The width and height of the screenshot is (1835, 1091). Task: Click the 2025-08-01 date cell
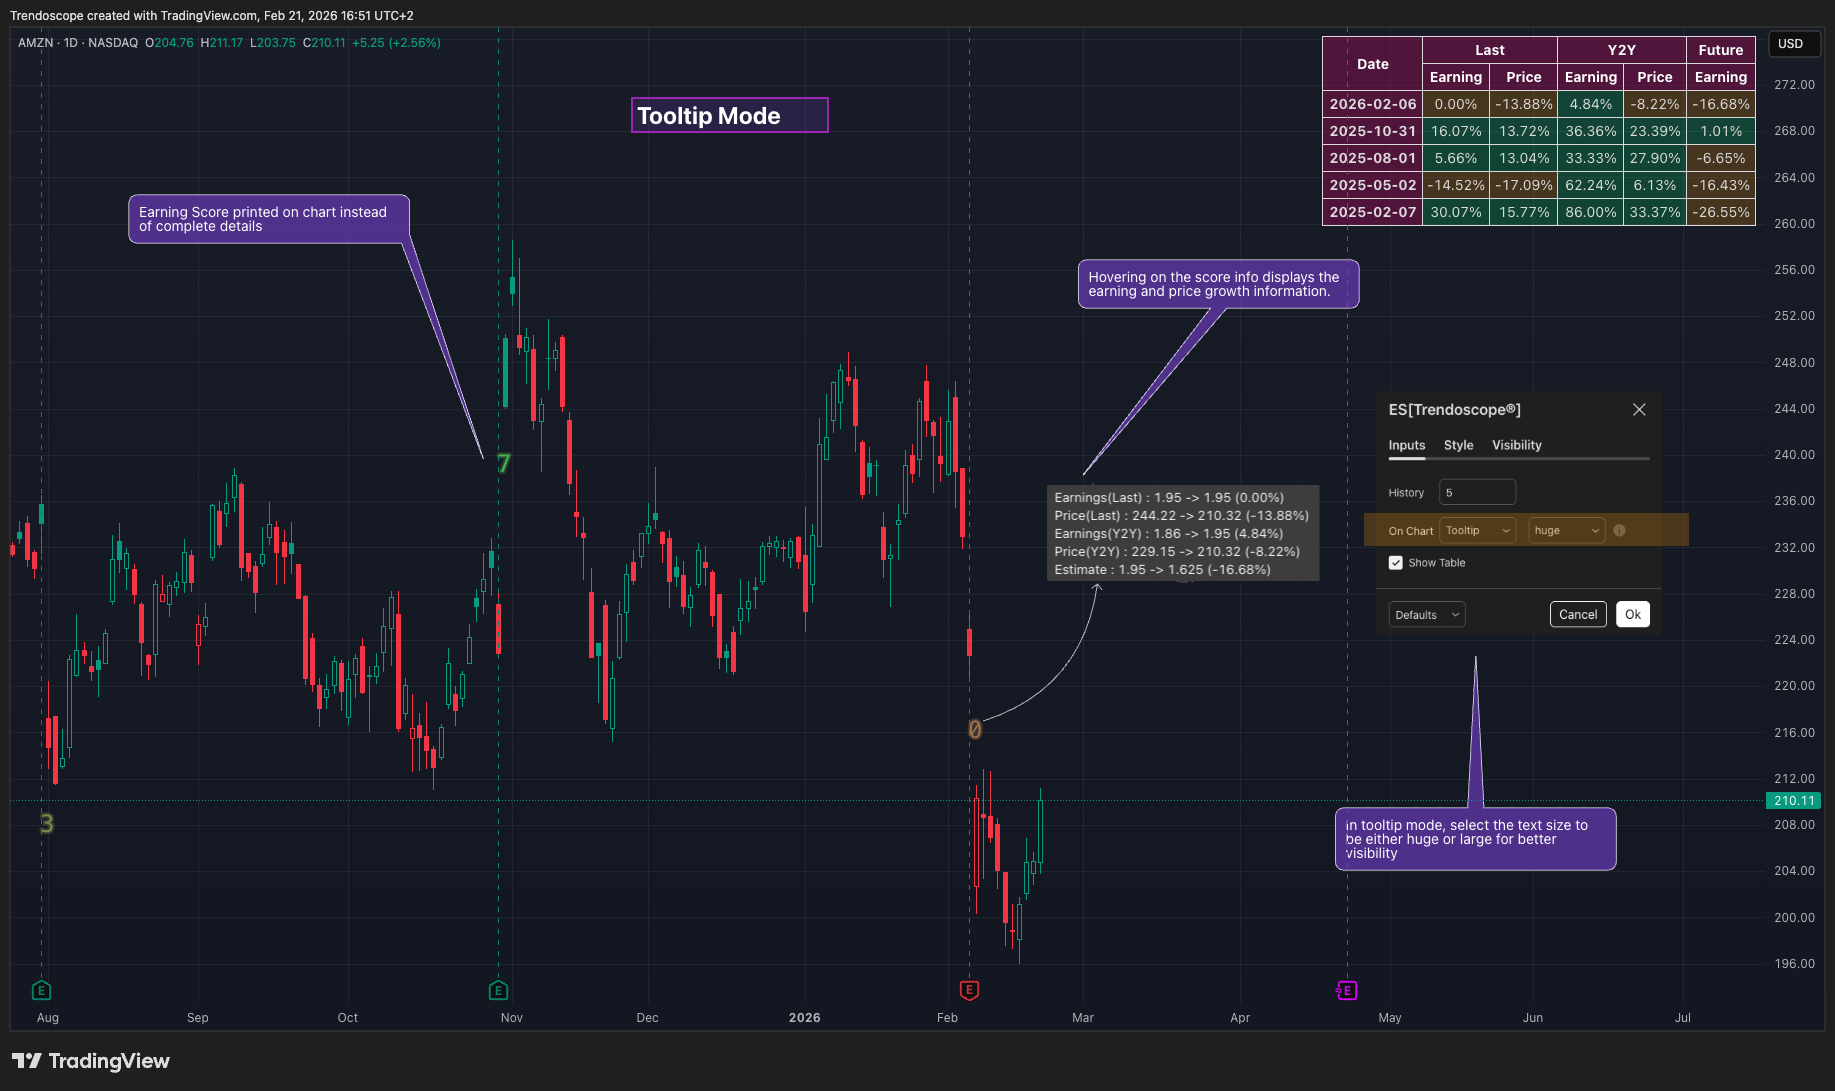(1372, 158)
